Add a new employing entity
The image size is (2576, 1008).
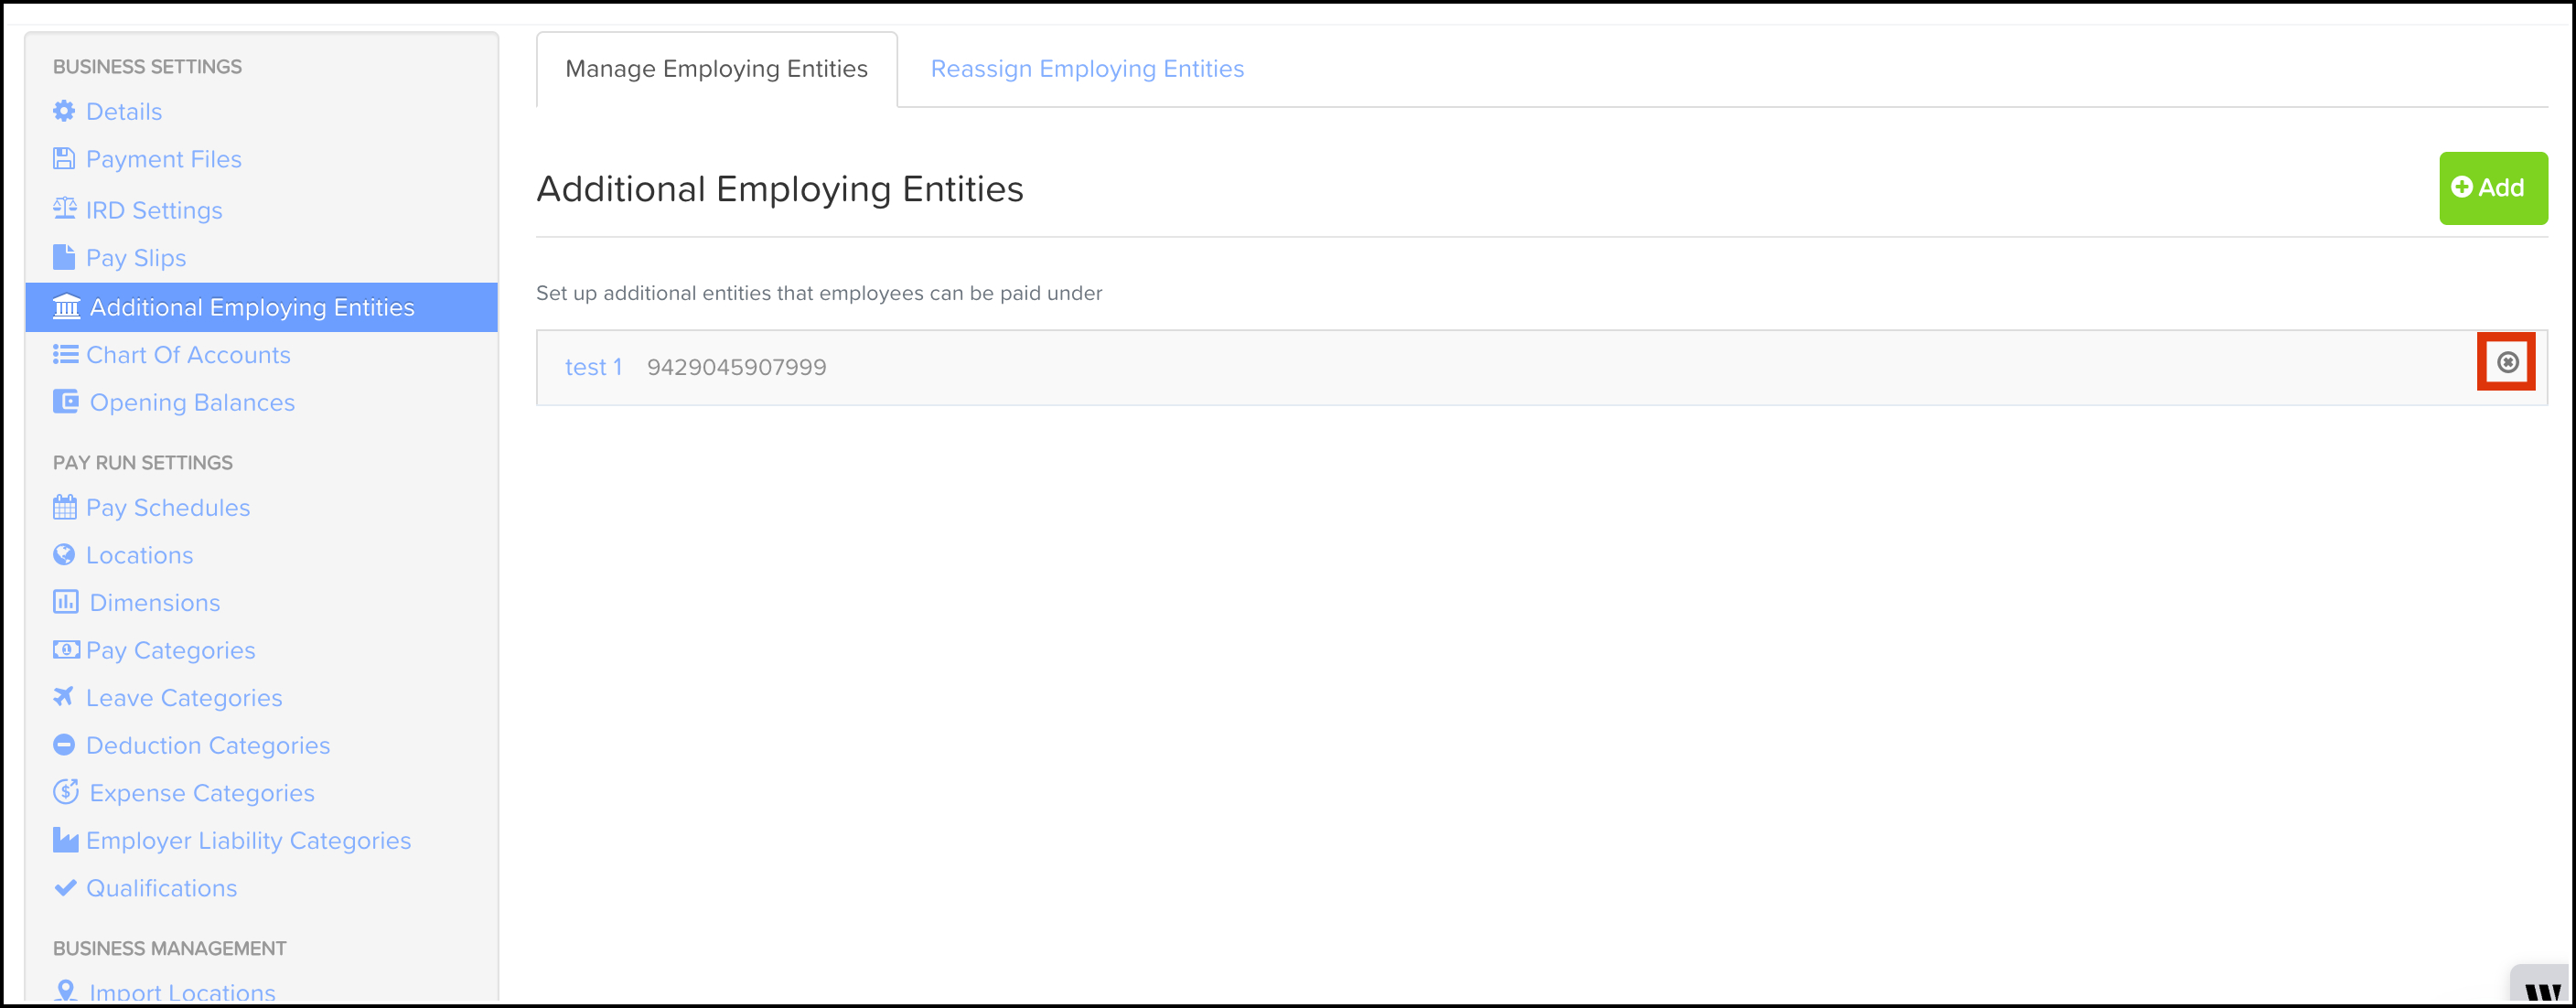(2493, 188)
